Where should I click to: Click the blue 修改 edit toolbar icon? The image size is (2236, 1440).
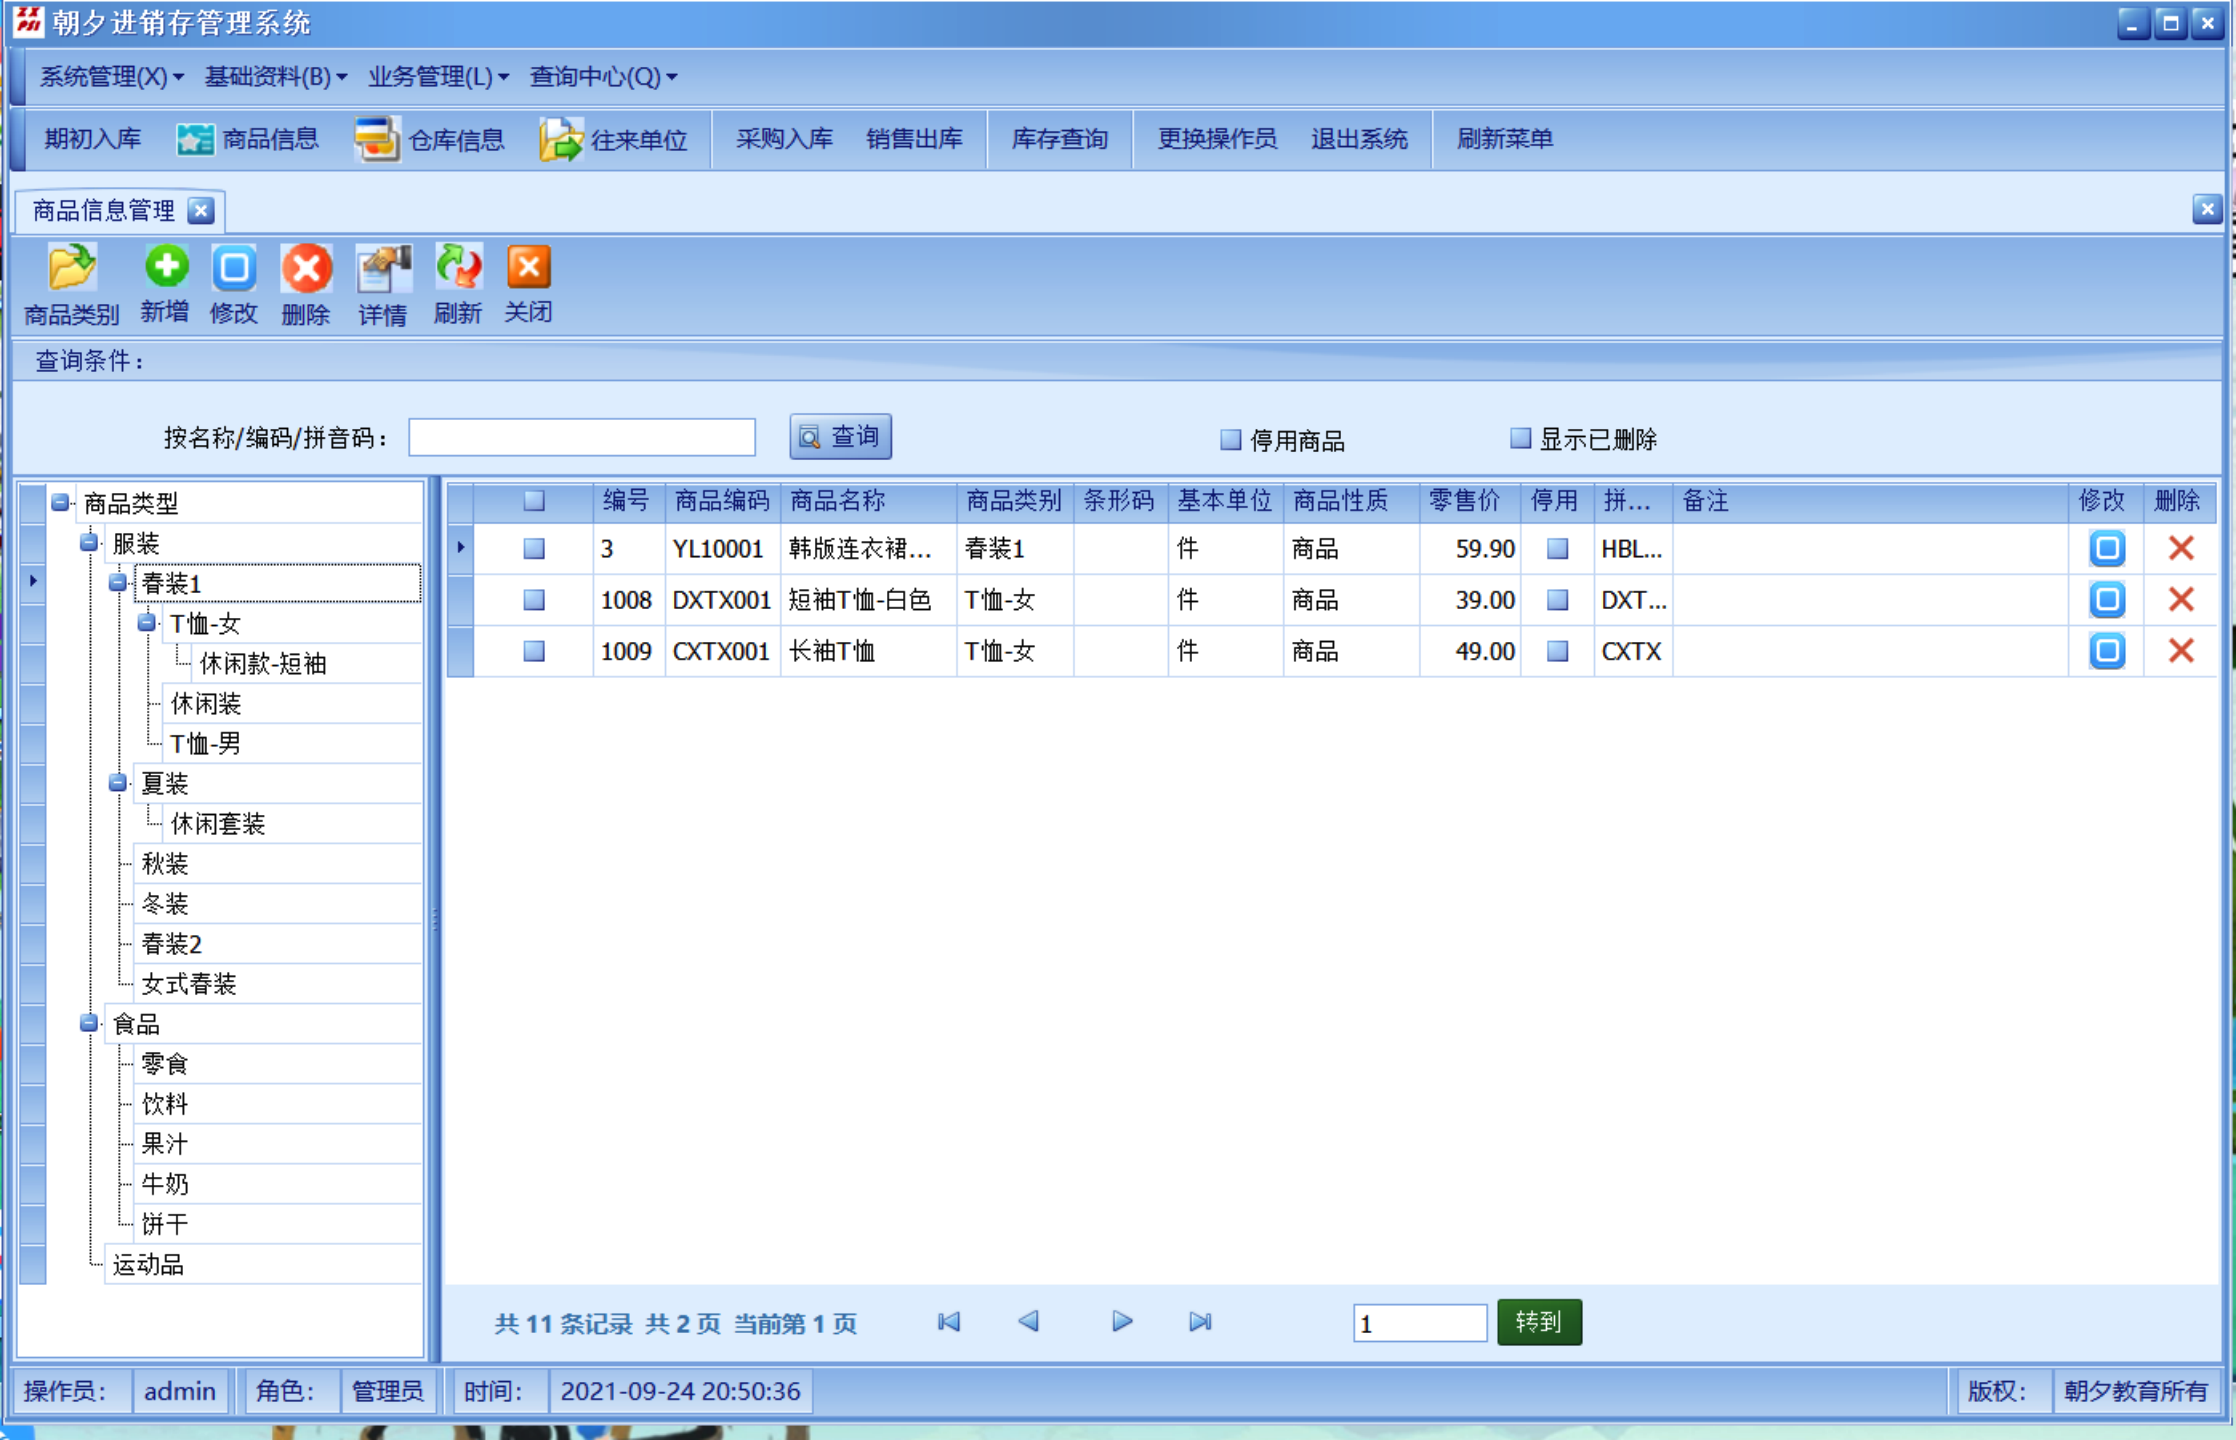coord(234,268)
